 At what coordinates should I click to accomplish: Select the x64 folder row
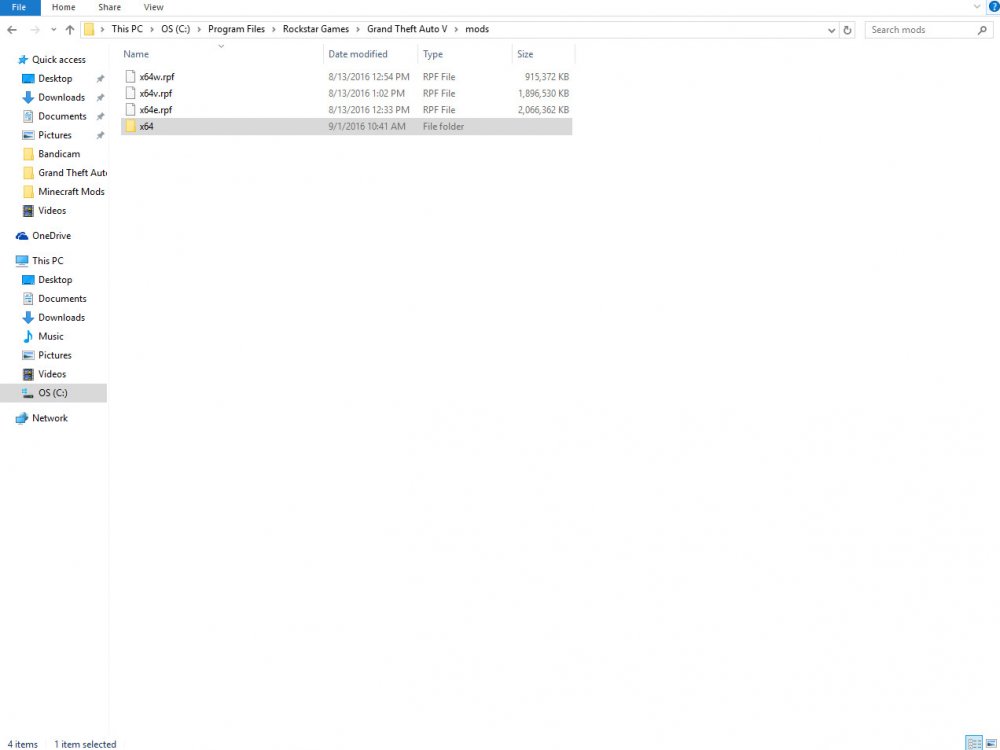click(346, 126)
